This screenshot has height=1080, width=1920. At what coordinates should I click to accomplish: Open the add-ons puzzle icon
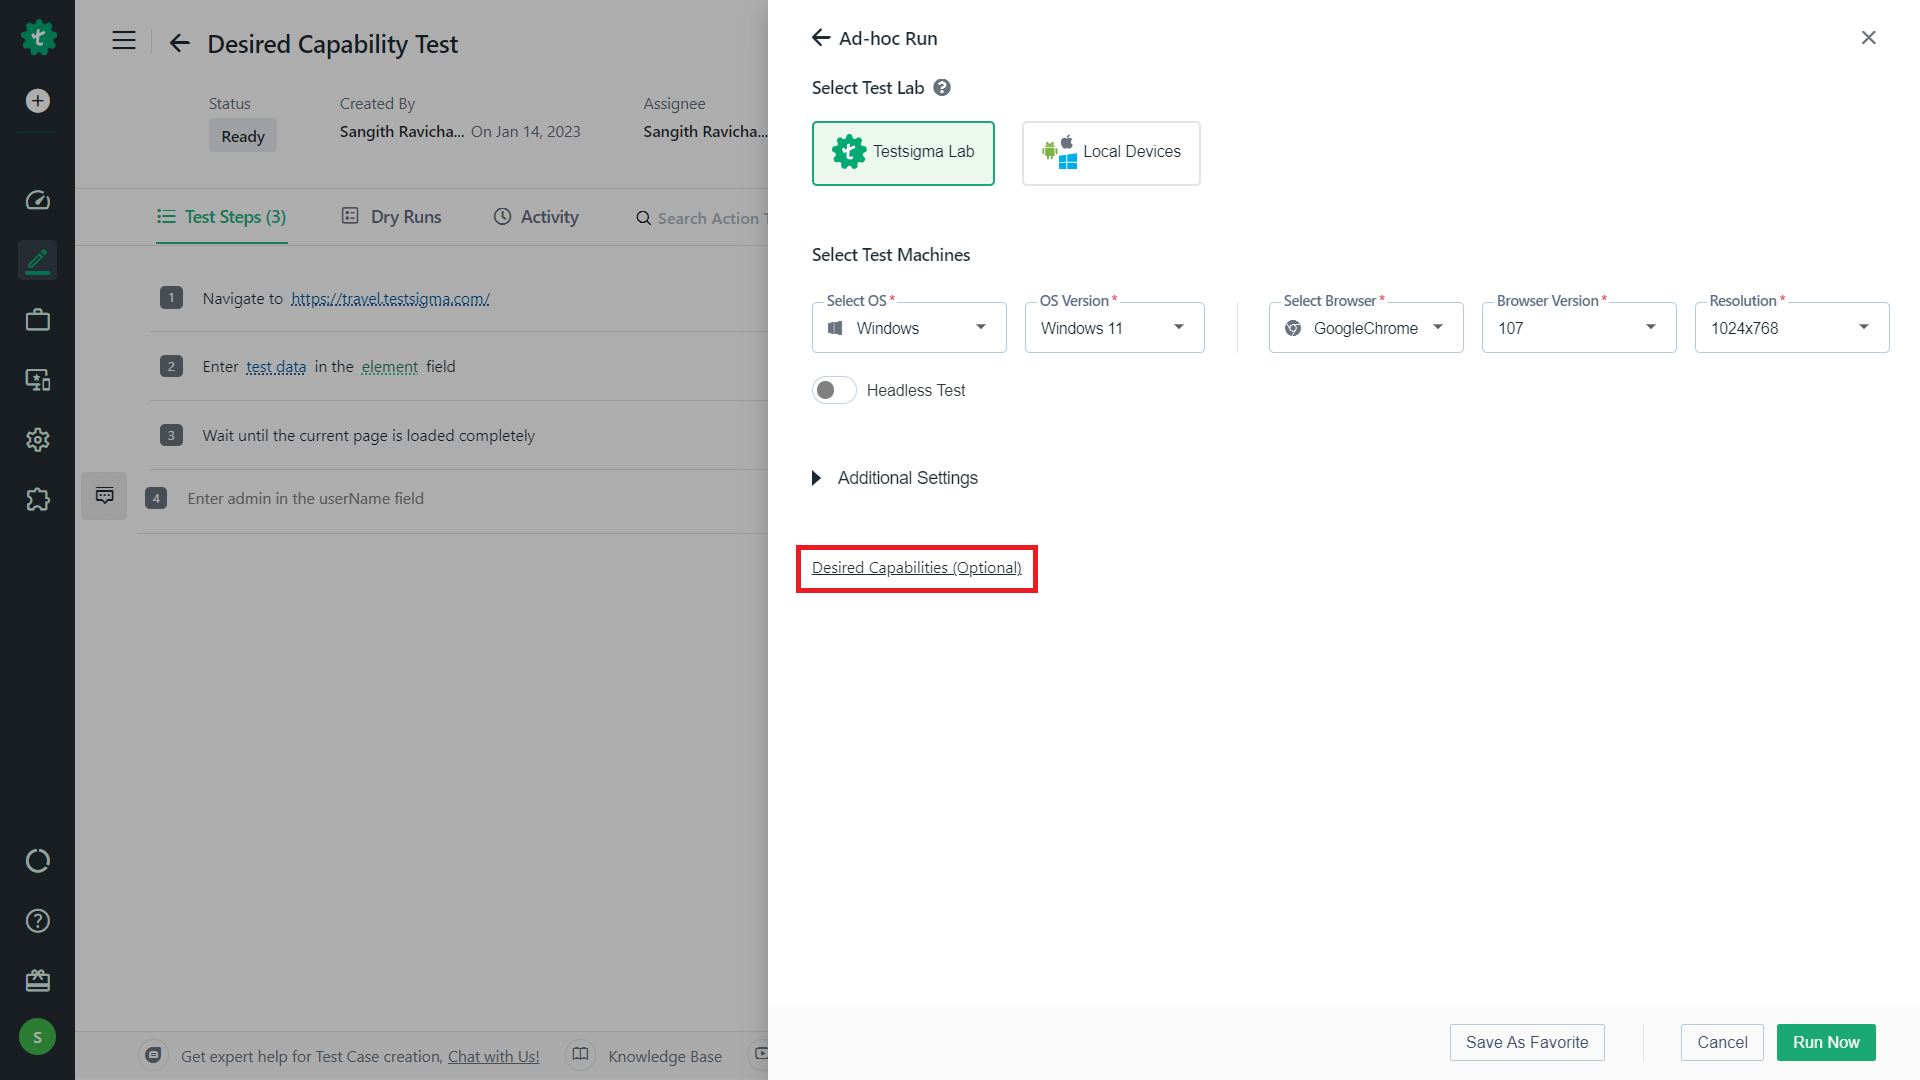(38, 499)
